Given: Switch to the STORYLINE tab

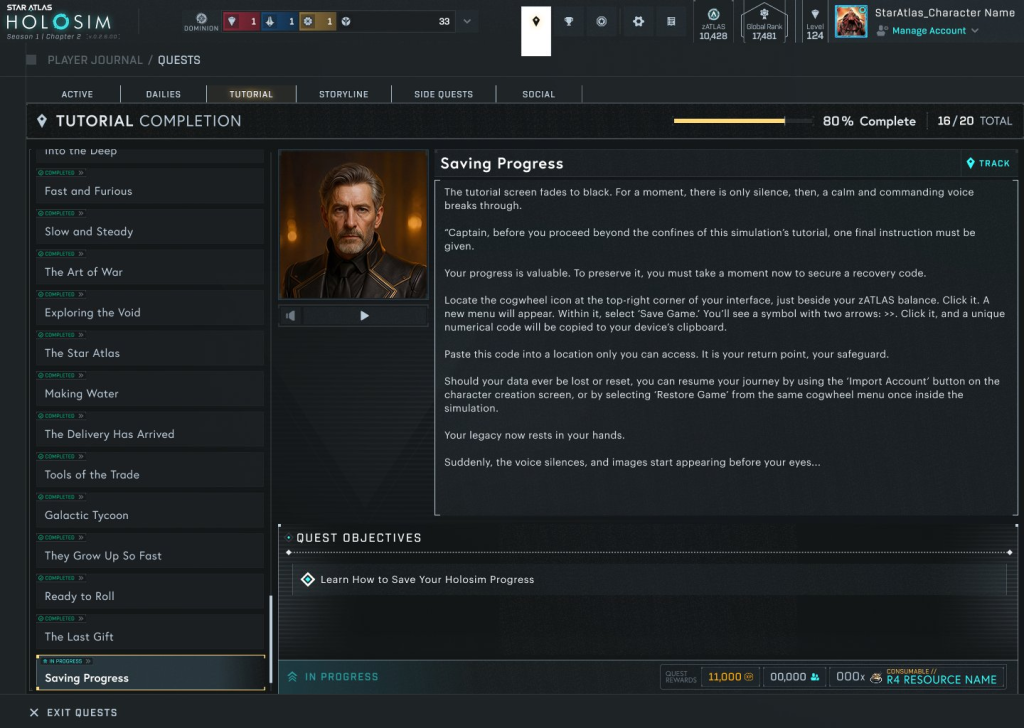Looking at the screenshot, I should (343, 93).
